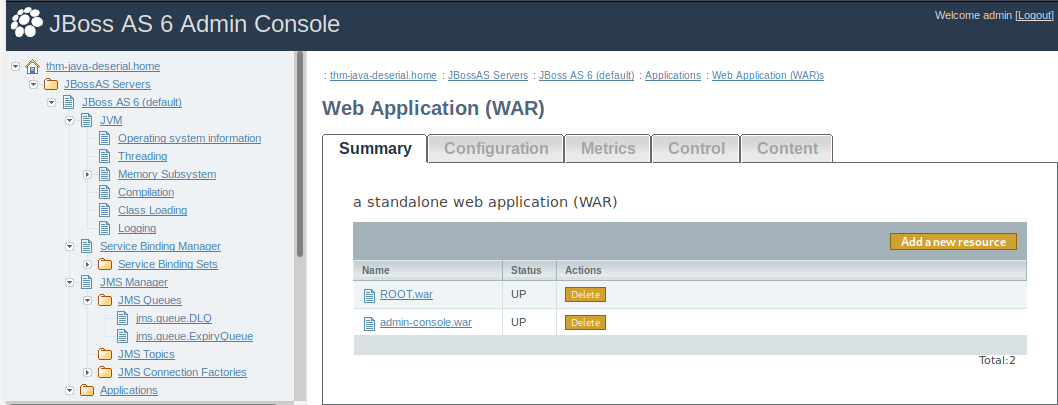This screenshot has width=1058, height=405.
Task: Expand the Memory Subsystem tree node
Action: point(87,174)
